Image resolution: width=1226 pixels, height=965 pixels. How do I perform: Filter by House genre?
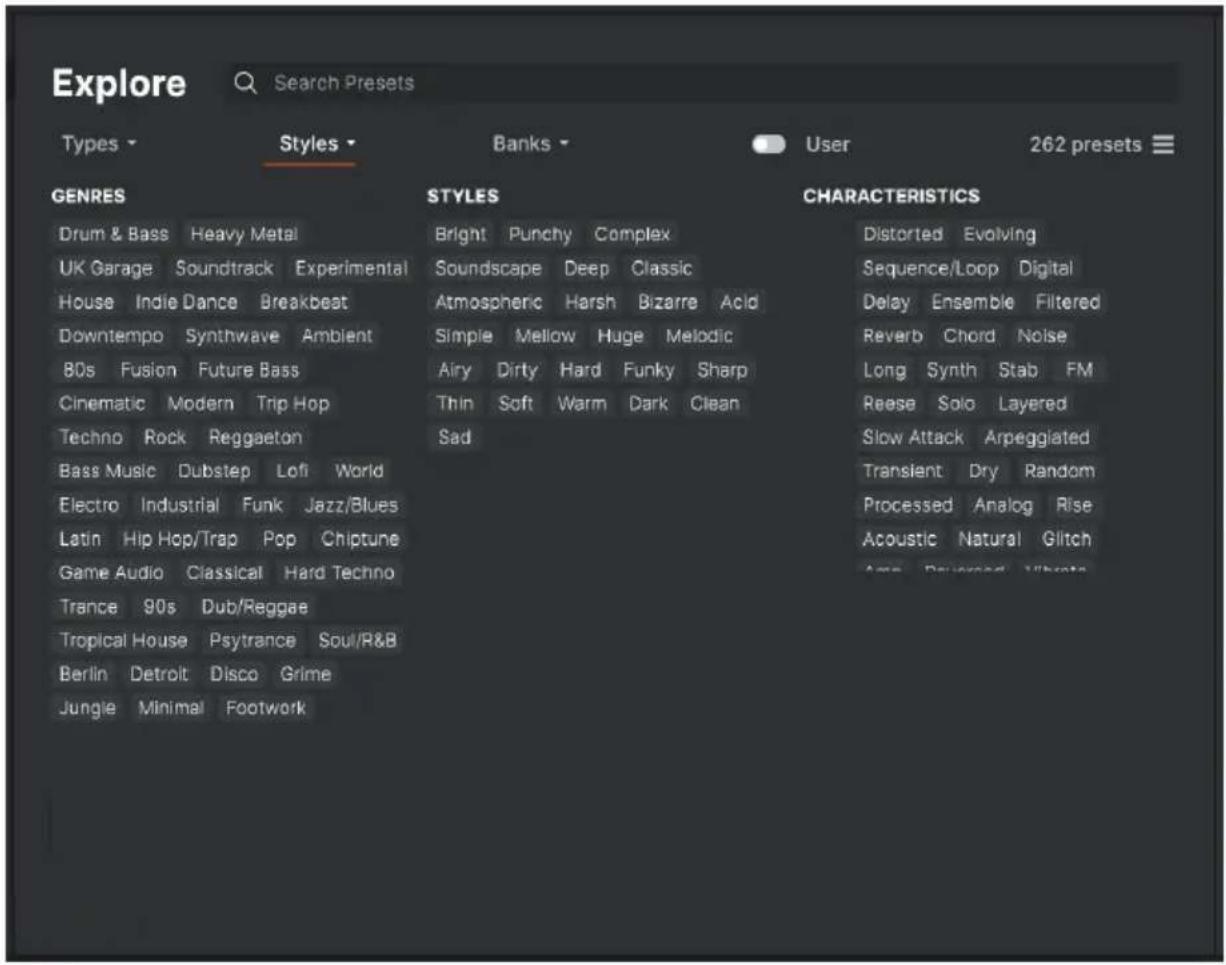click(x=86, y=302)
